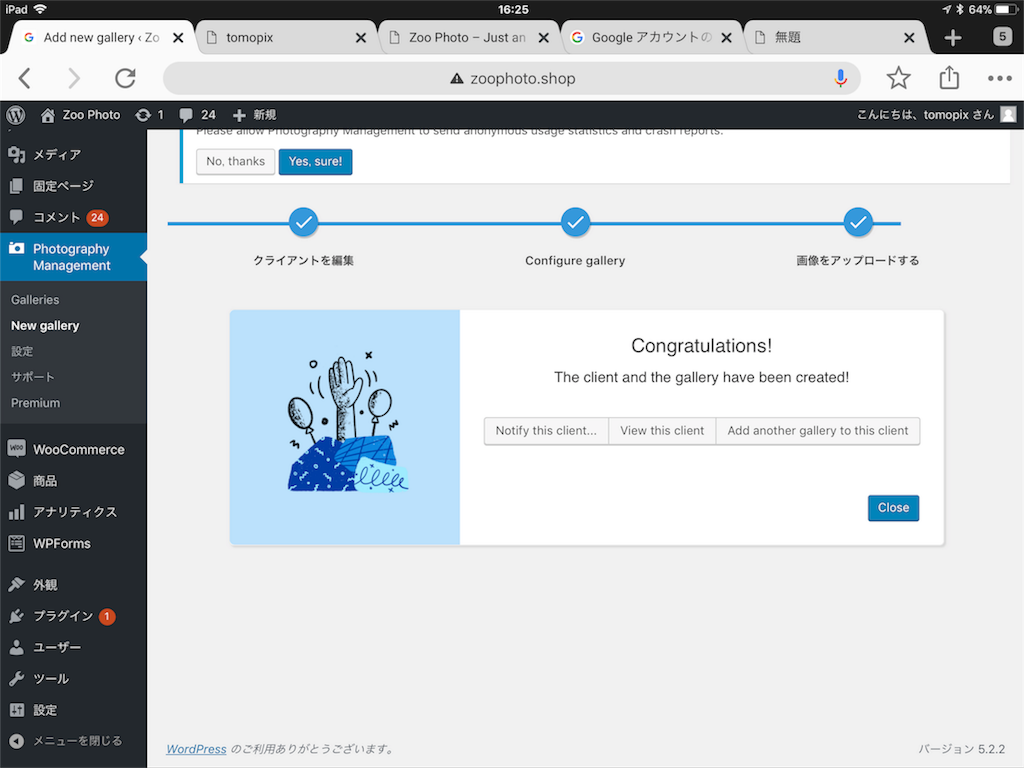Open the bottom 設定 settings menu
1024x768 pixels.
[x=73, y=710]
